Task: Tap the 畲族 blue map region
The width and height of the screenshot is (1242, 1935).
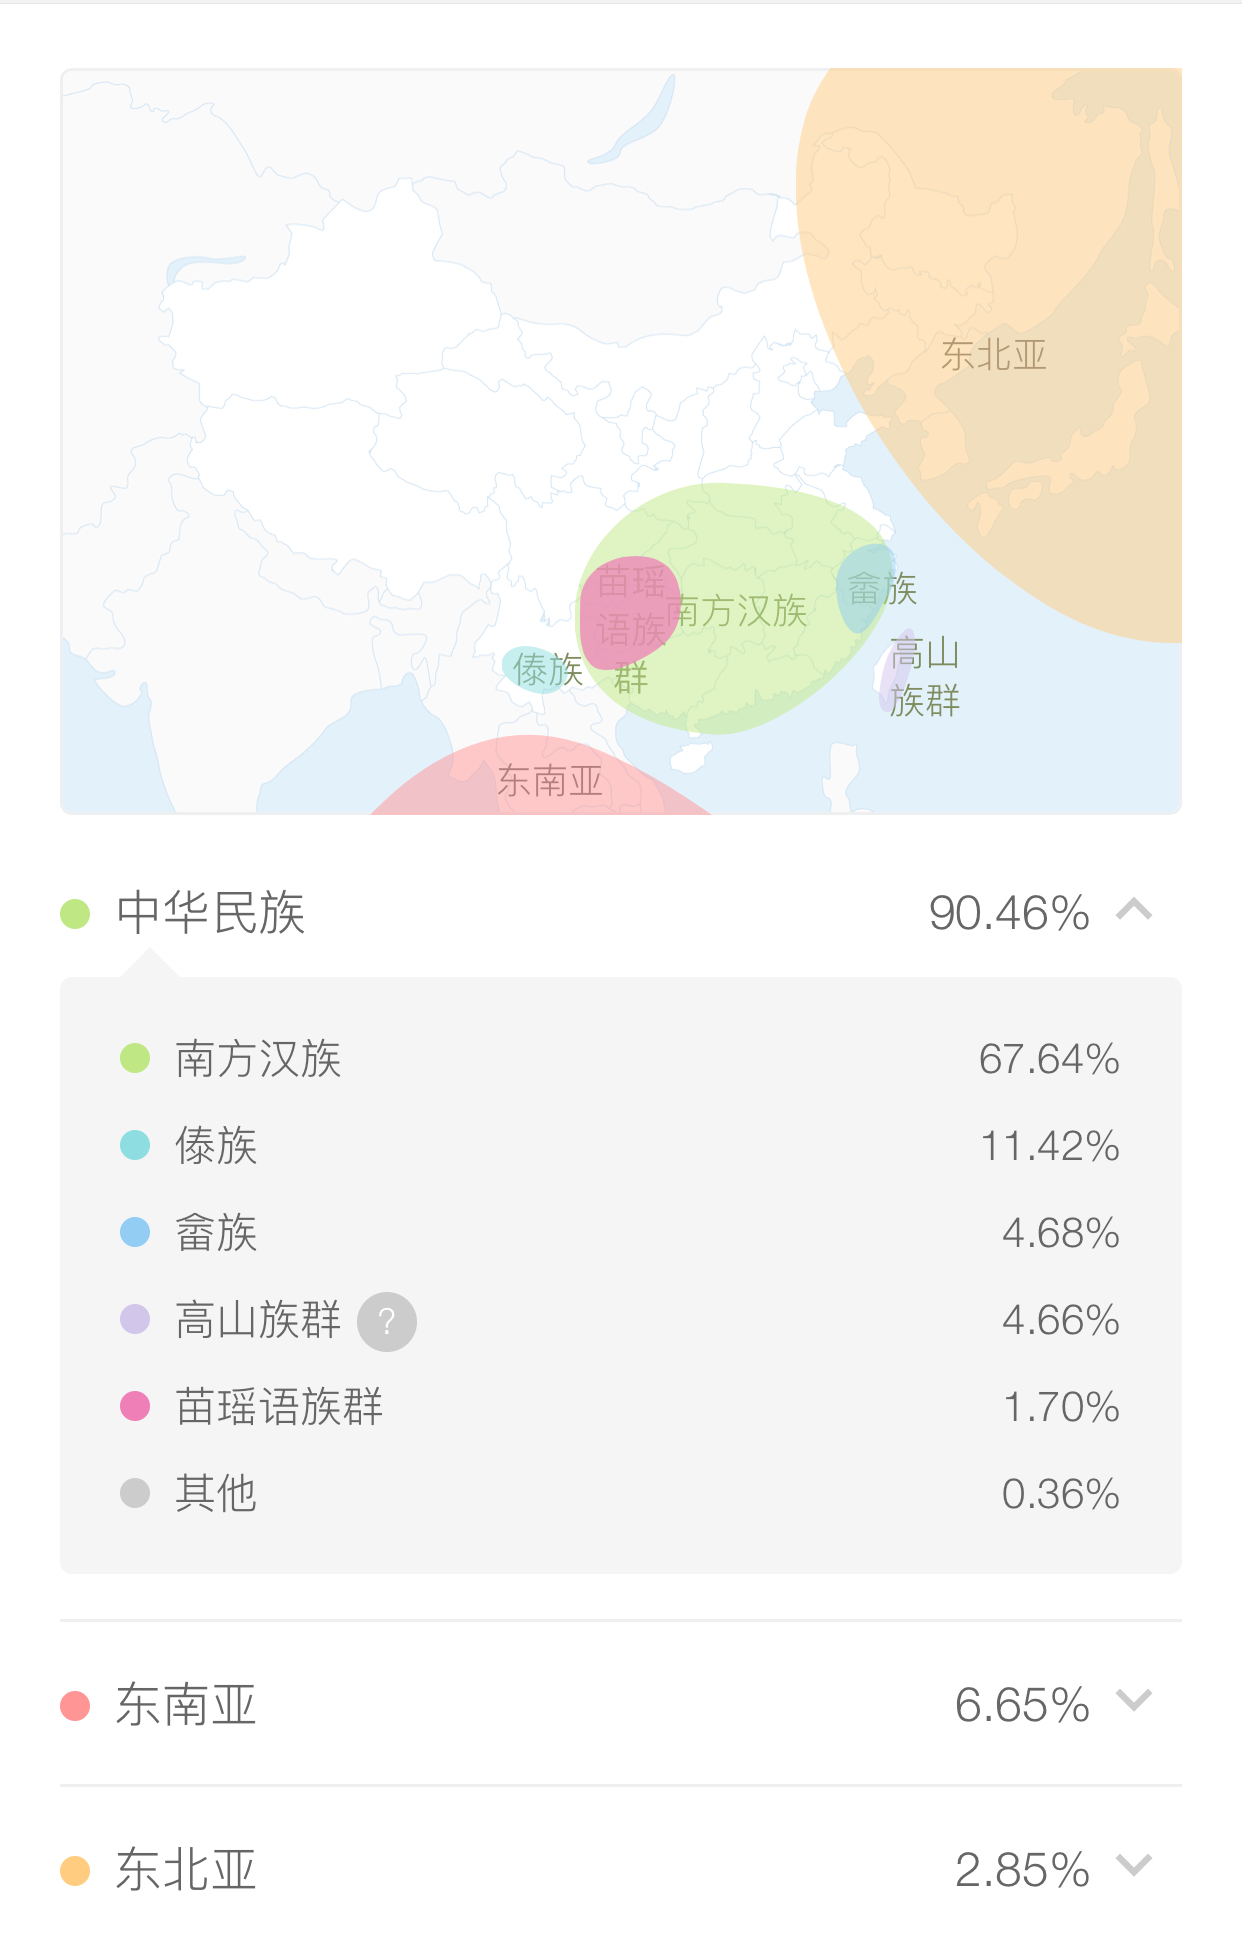Action: (x=864, y=589)
